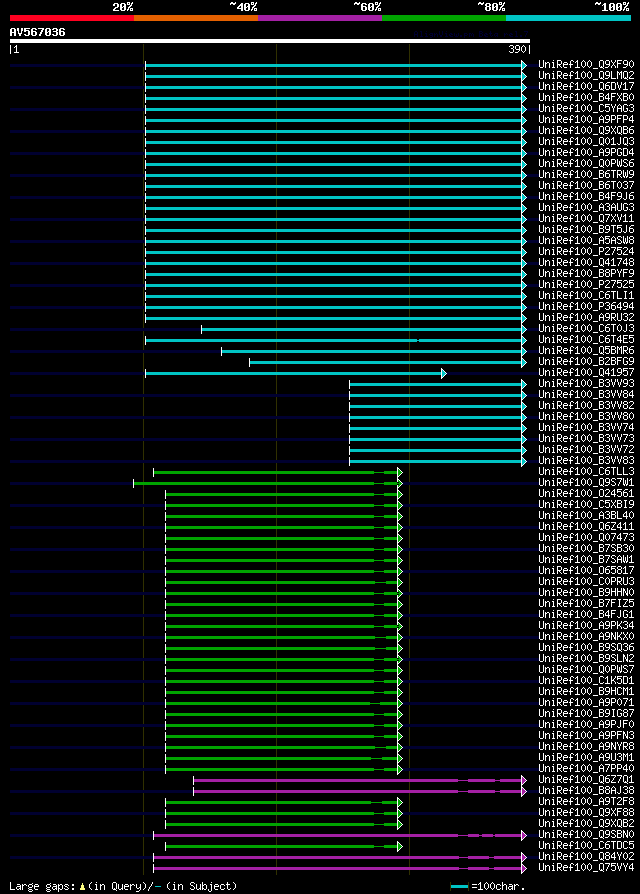Click the green alignment bar for UniRef100_B7SB30
640x894 pixels.
(x=284, y=550)
